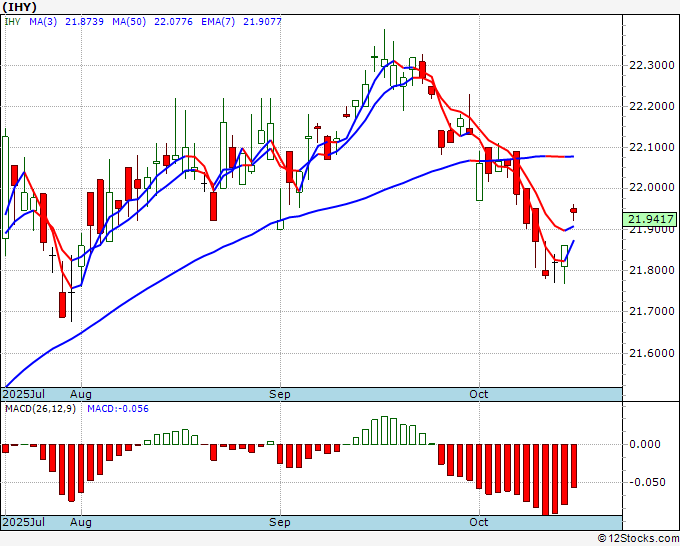Click the 22.2000 price axis label
The width and height of the screenshot is (680, 546).
(651, 106)
